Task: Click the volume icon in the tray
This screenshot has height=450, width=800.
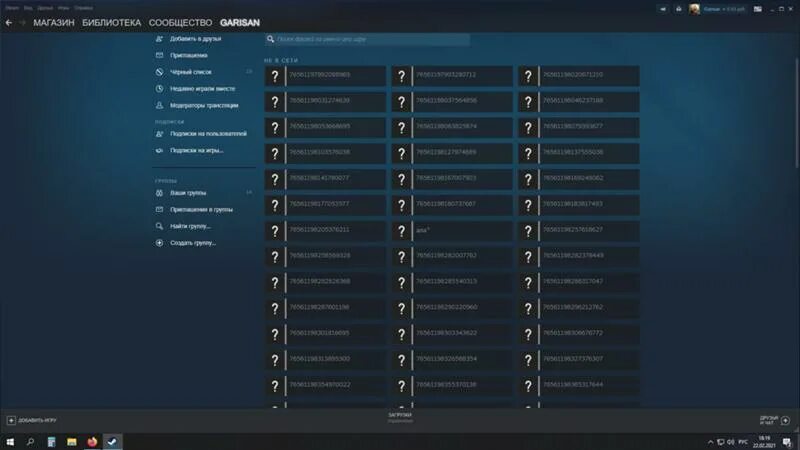Action: click(731, 442)
